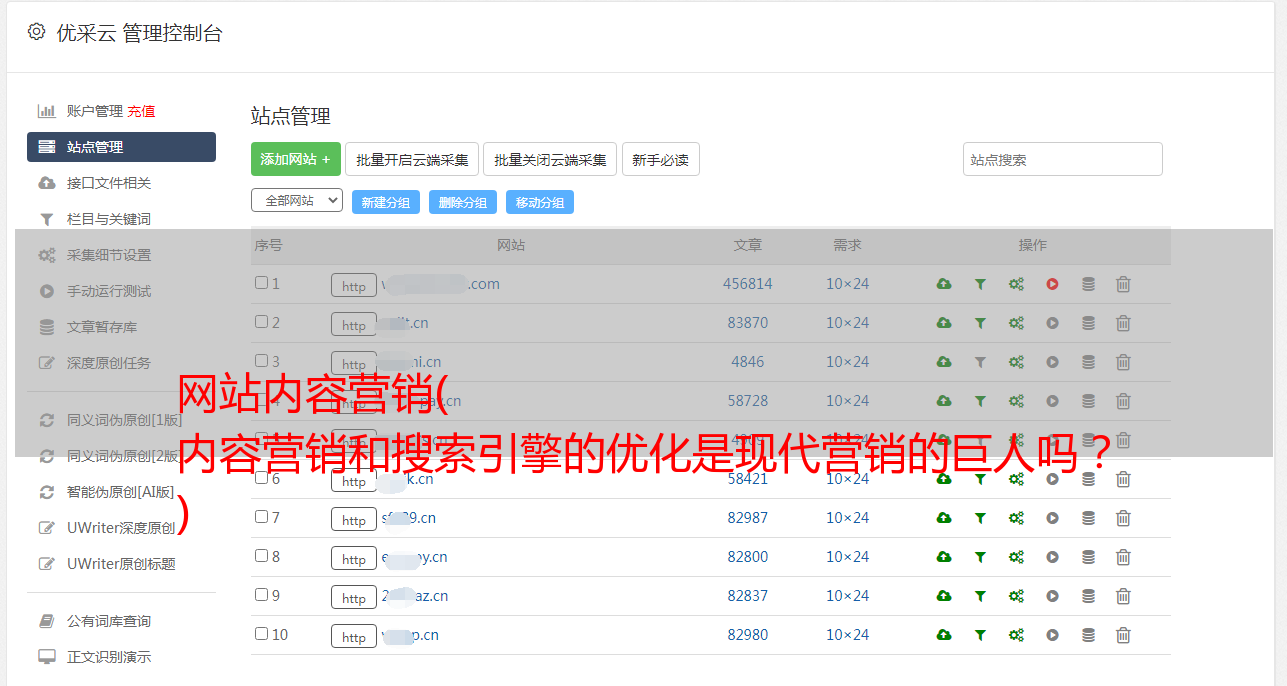This screenshot has width=1287, height=686.
Task: Click the filter icon in row 456814
Action: [980, 284]
